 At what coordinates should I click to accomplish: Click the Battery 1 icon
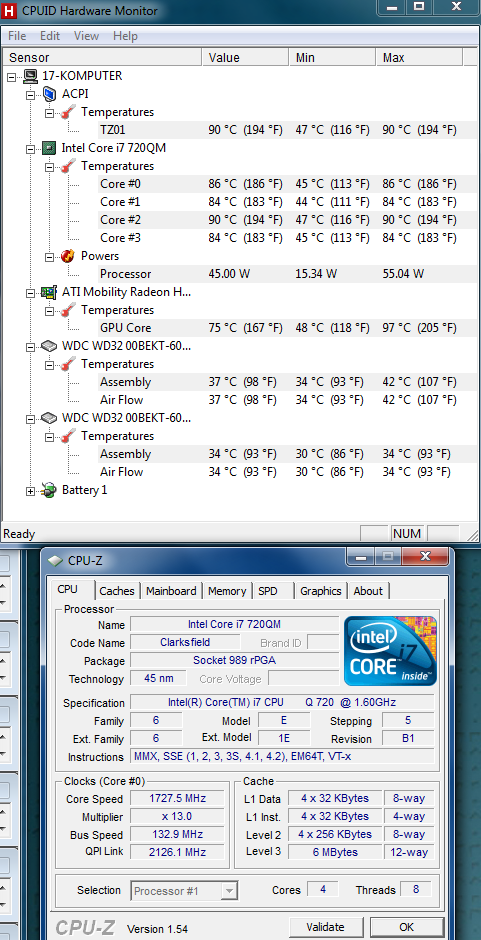pyautogui.click(x=49, y=490)
